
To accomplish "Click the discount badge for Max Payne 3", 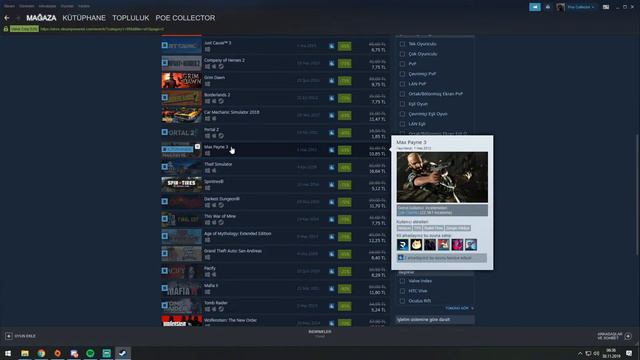I will coord(344,150).
